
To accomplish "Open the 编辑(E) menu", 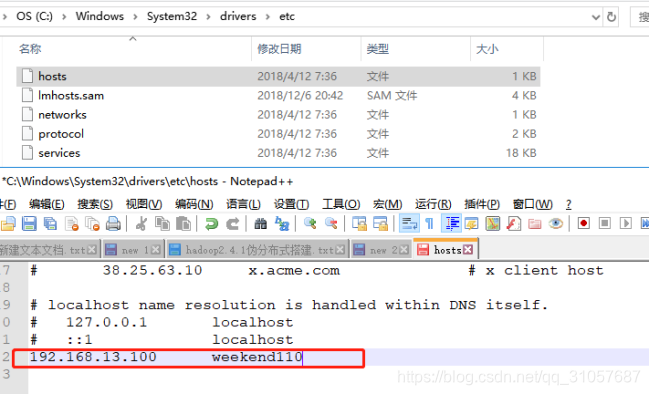I will point(46,204).
